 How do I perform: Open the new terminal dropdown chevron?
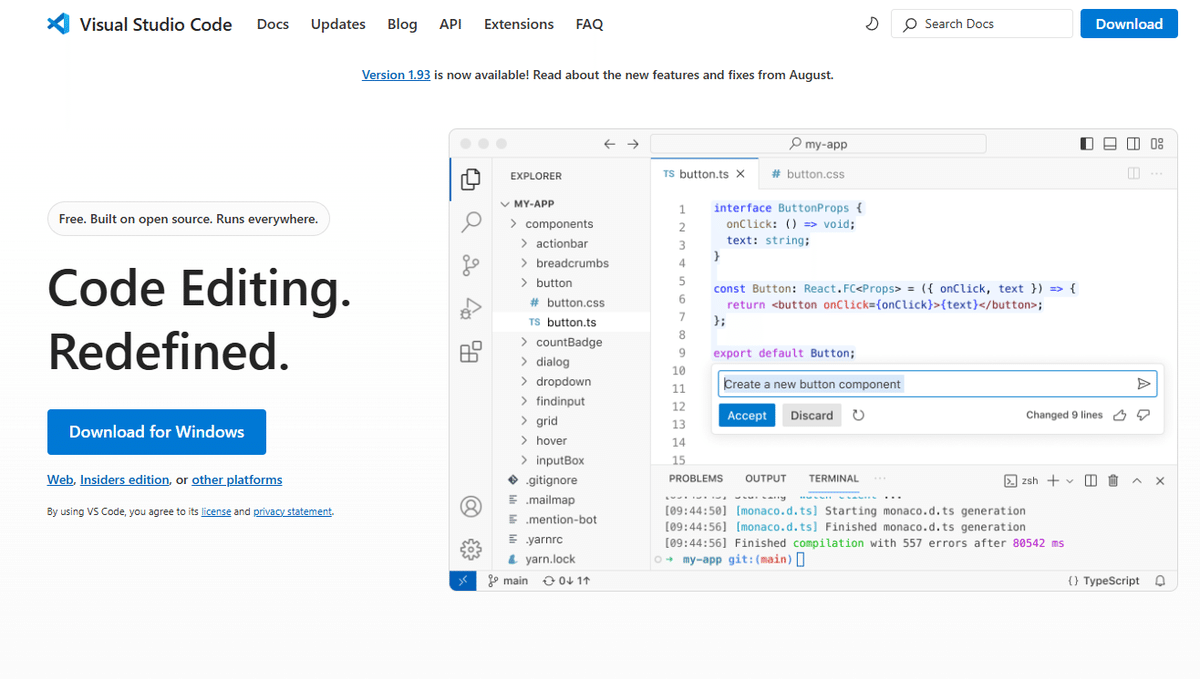click(x=1070, y=481)
